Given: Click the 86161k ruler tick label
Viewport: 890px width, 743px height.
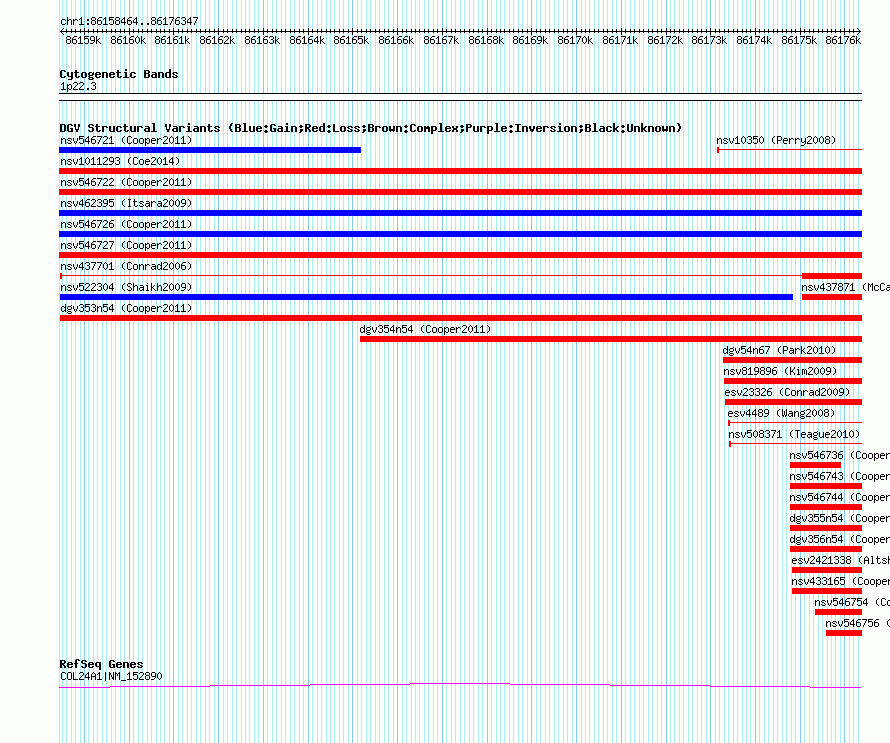Looking at the screenshot, I should (172, 40).
